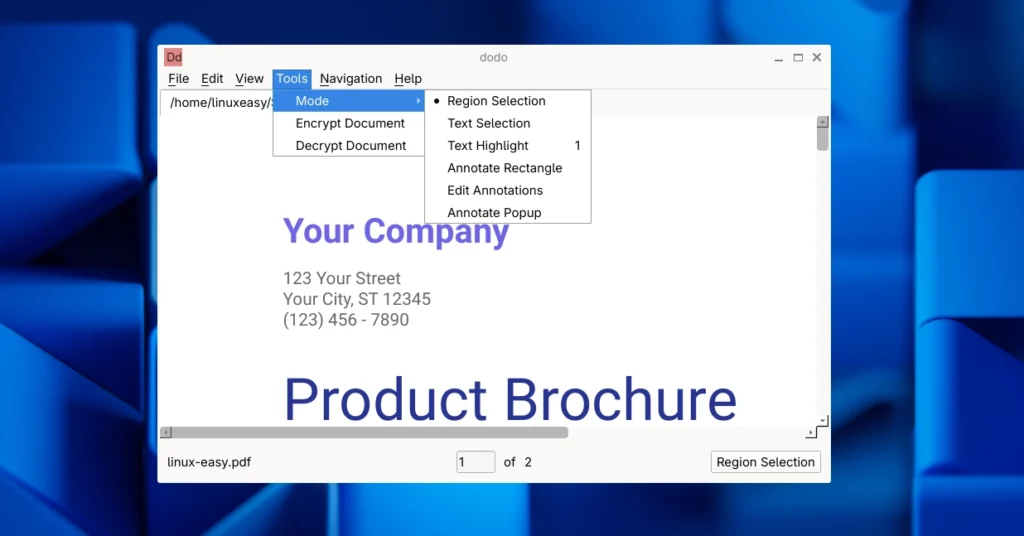
Task: Click the horizontal scrollbar right arrow
Action: (x=810, y=433)
